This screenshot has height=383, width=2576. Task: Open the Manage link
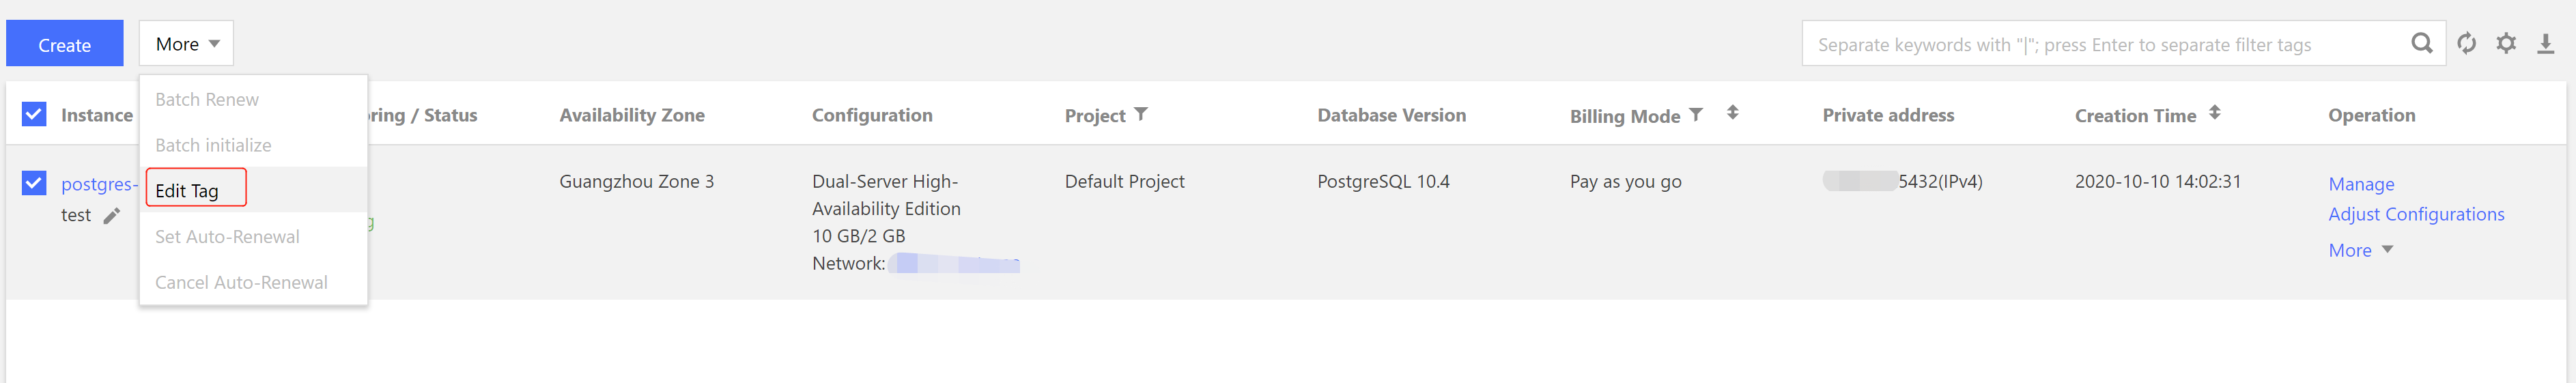(2360, 184)
